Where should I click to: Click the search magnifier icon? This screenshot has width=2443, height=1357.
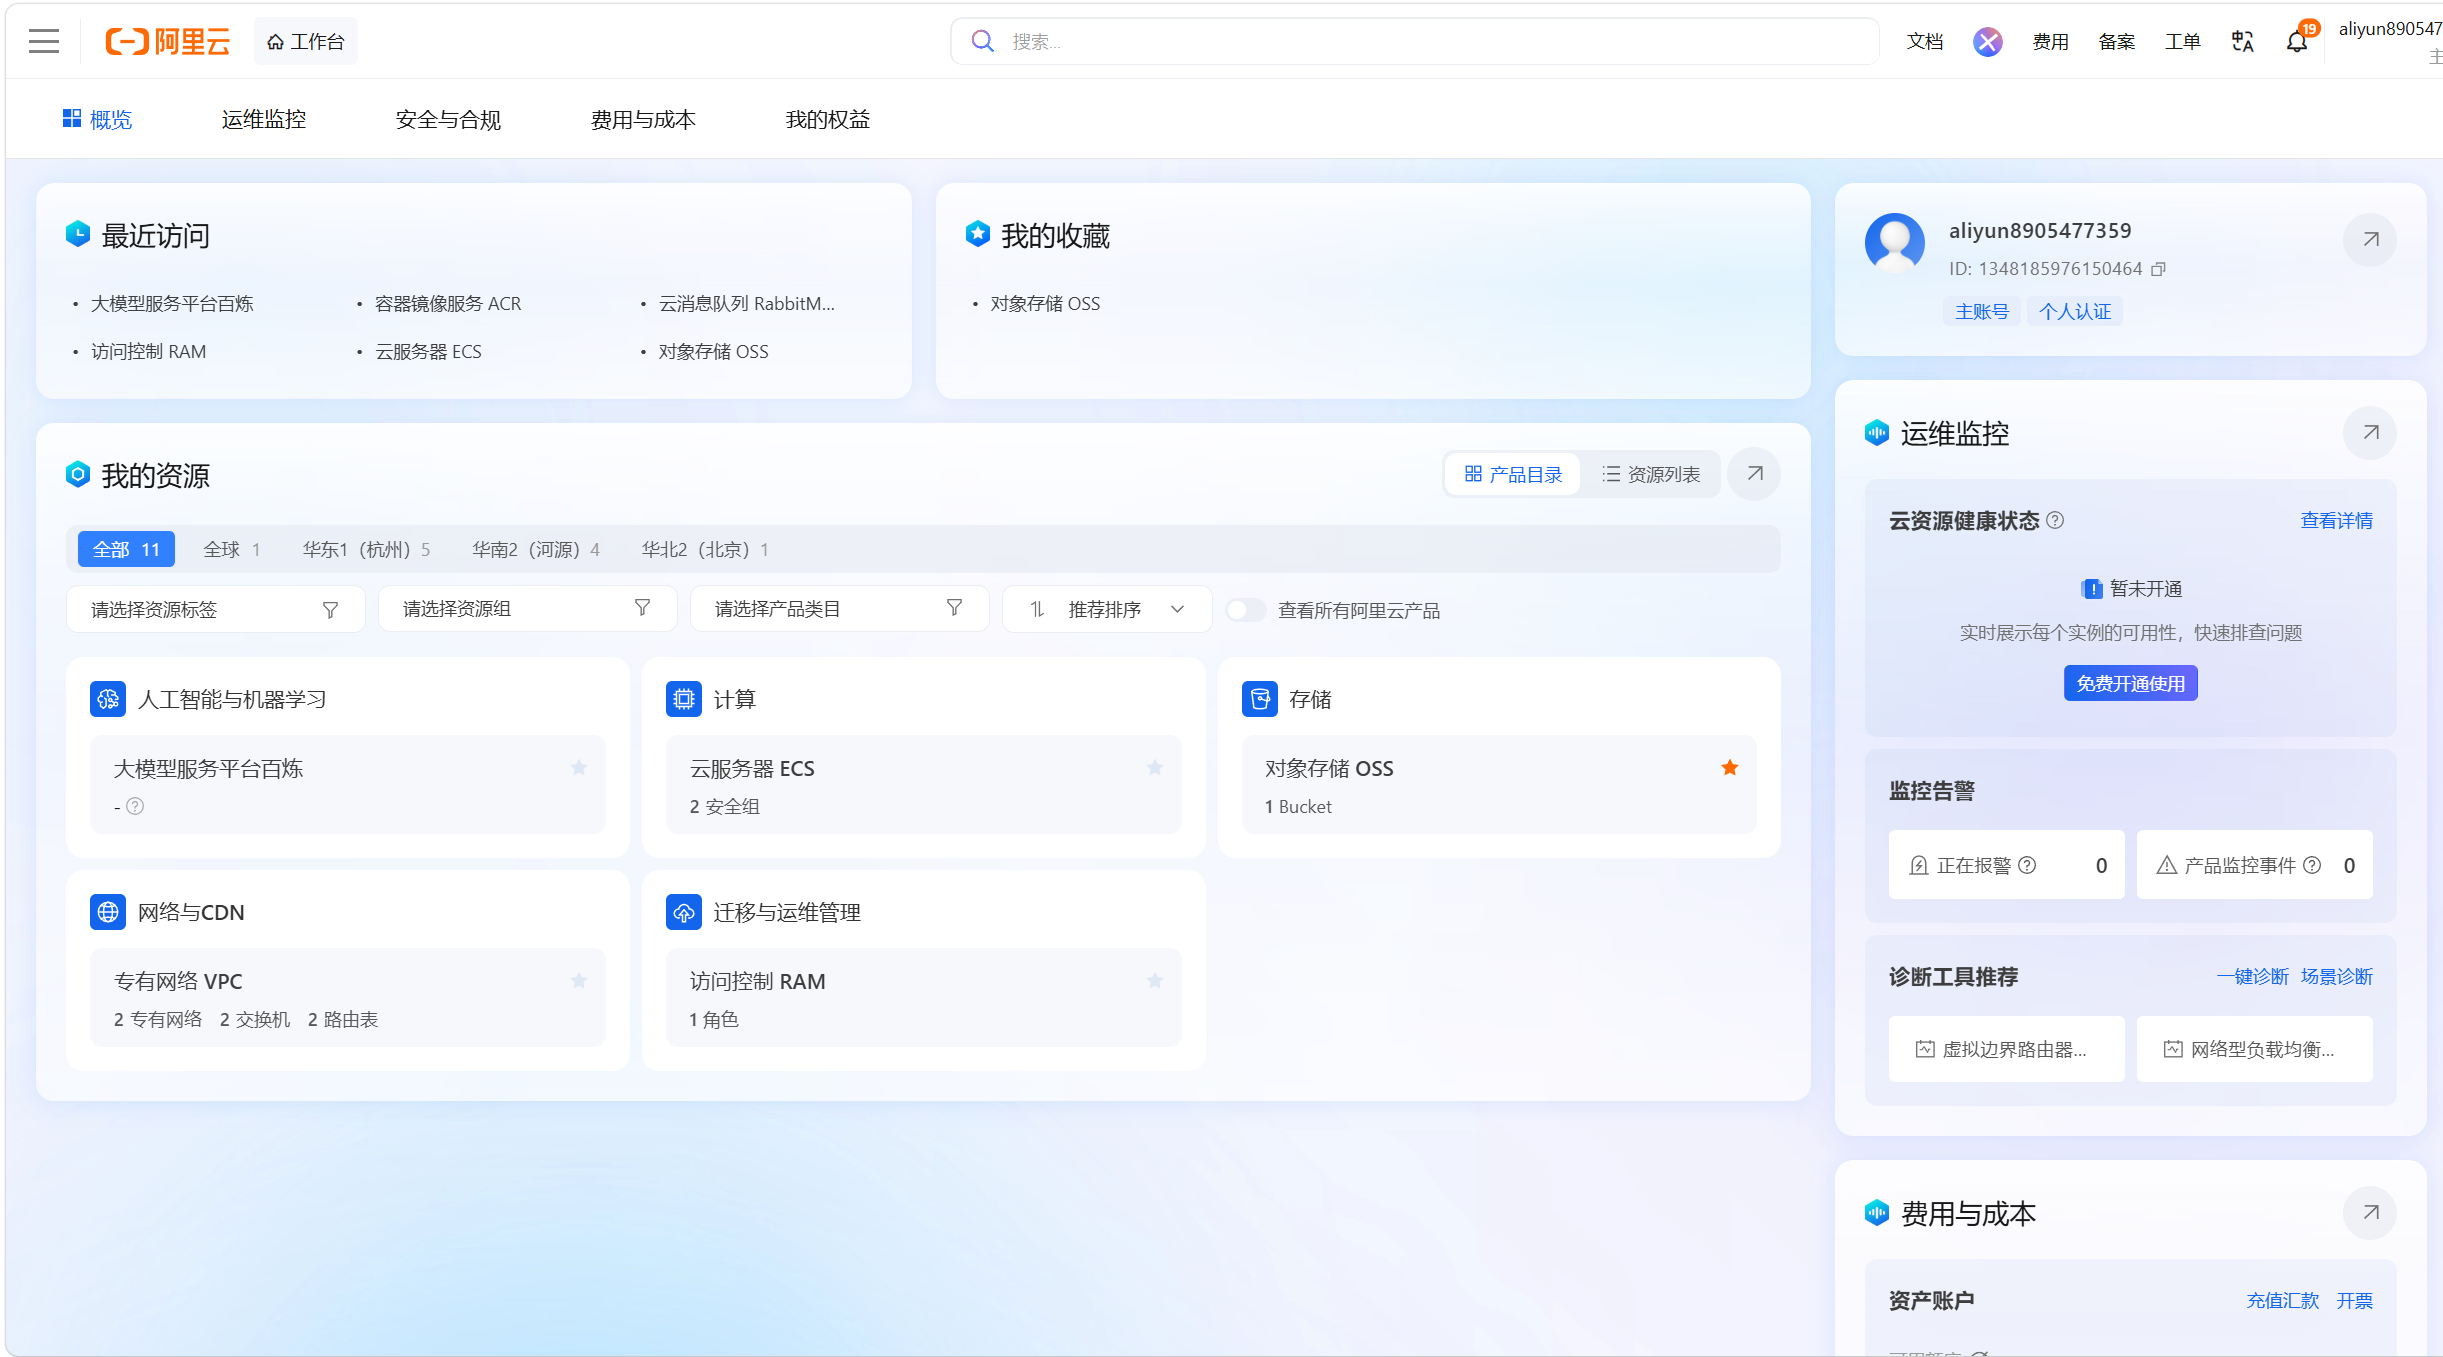click(983, 41)
